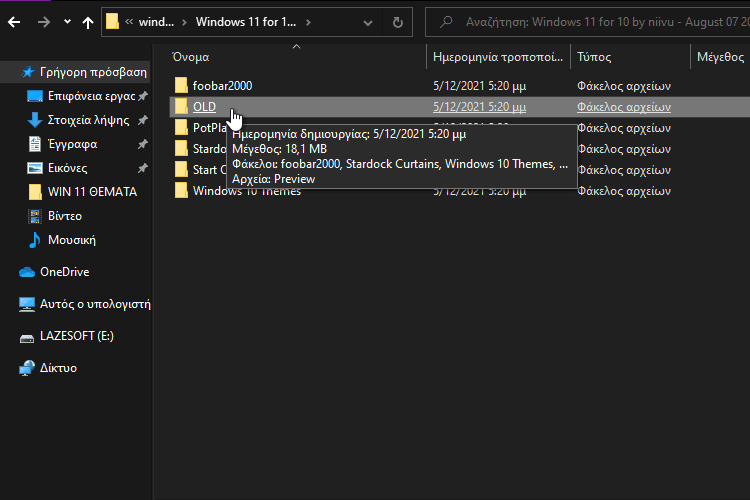The height and width of the screenshot is (500, 750).
Task: Select 'Windows 11 for 1...' breadcrumb
Action: click(x=246, y=22)
